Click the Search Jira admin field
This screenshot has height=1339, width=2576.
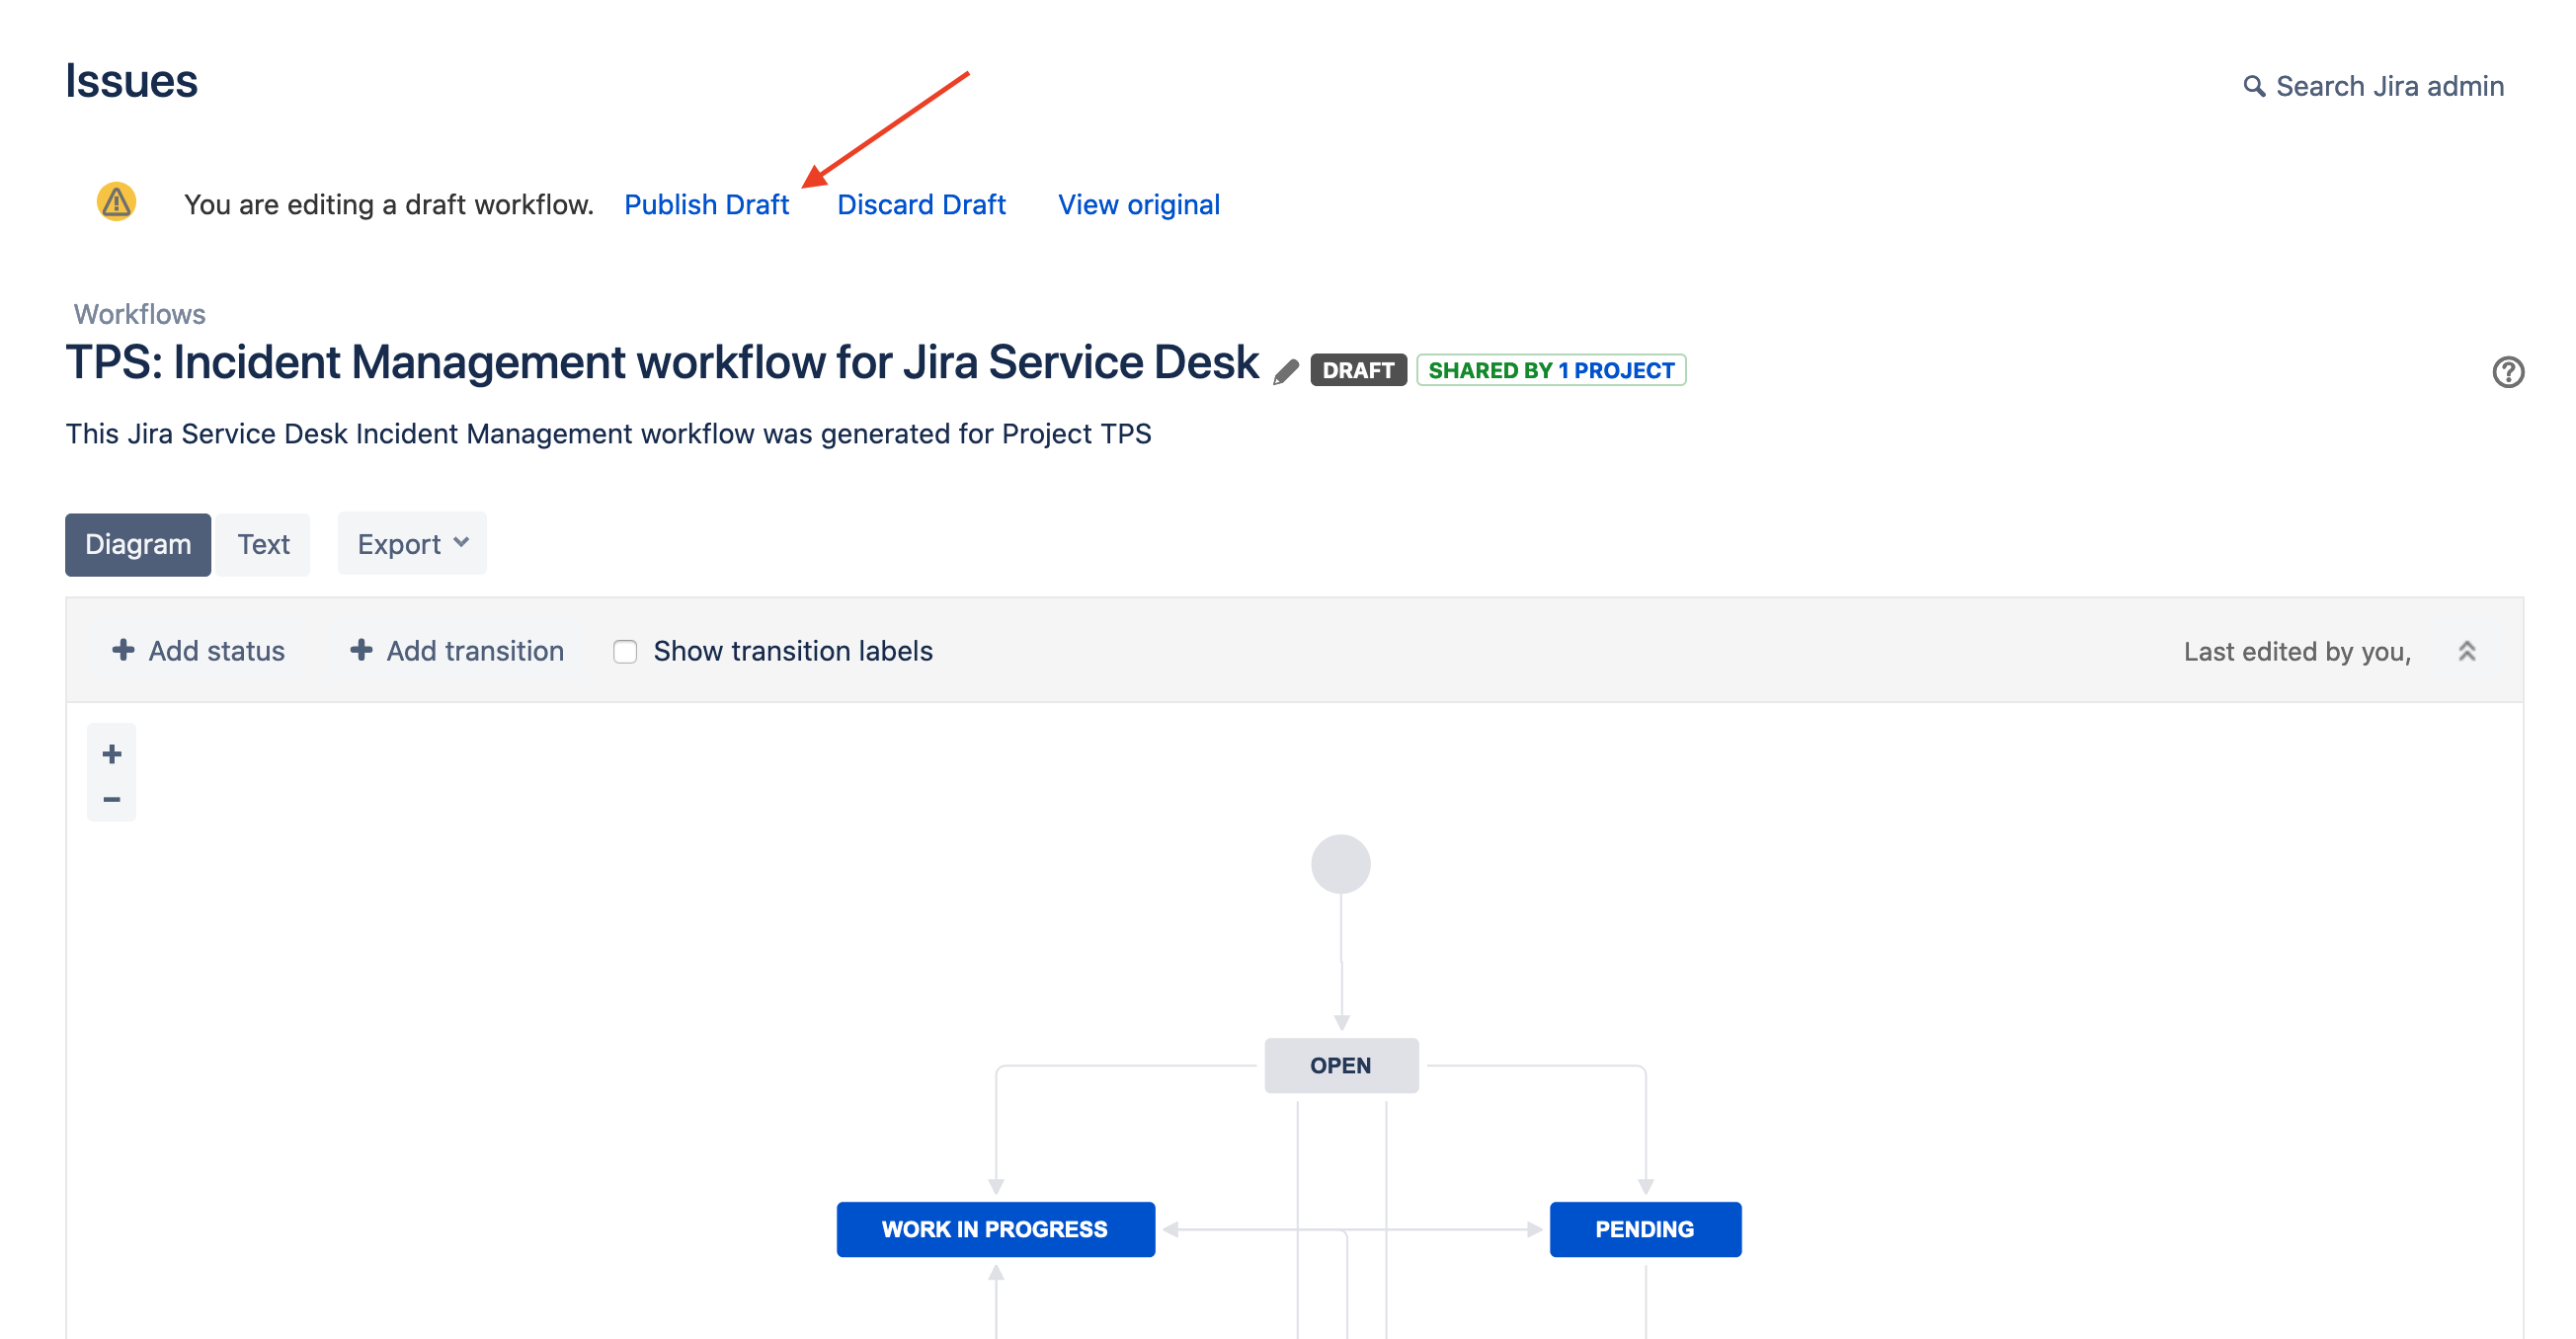click(x=2390, y=87)
